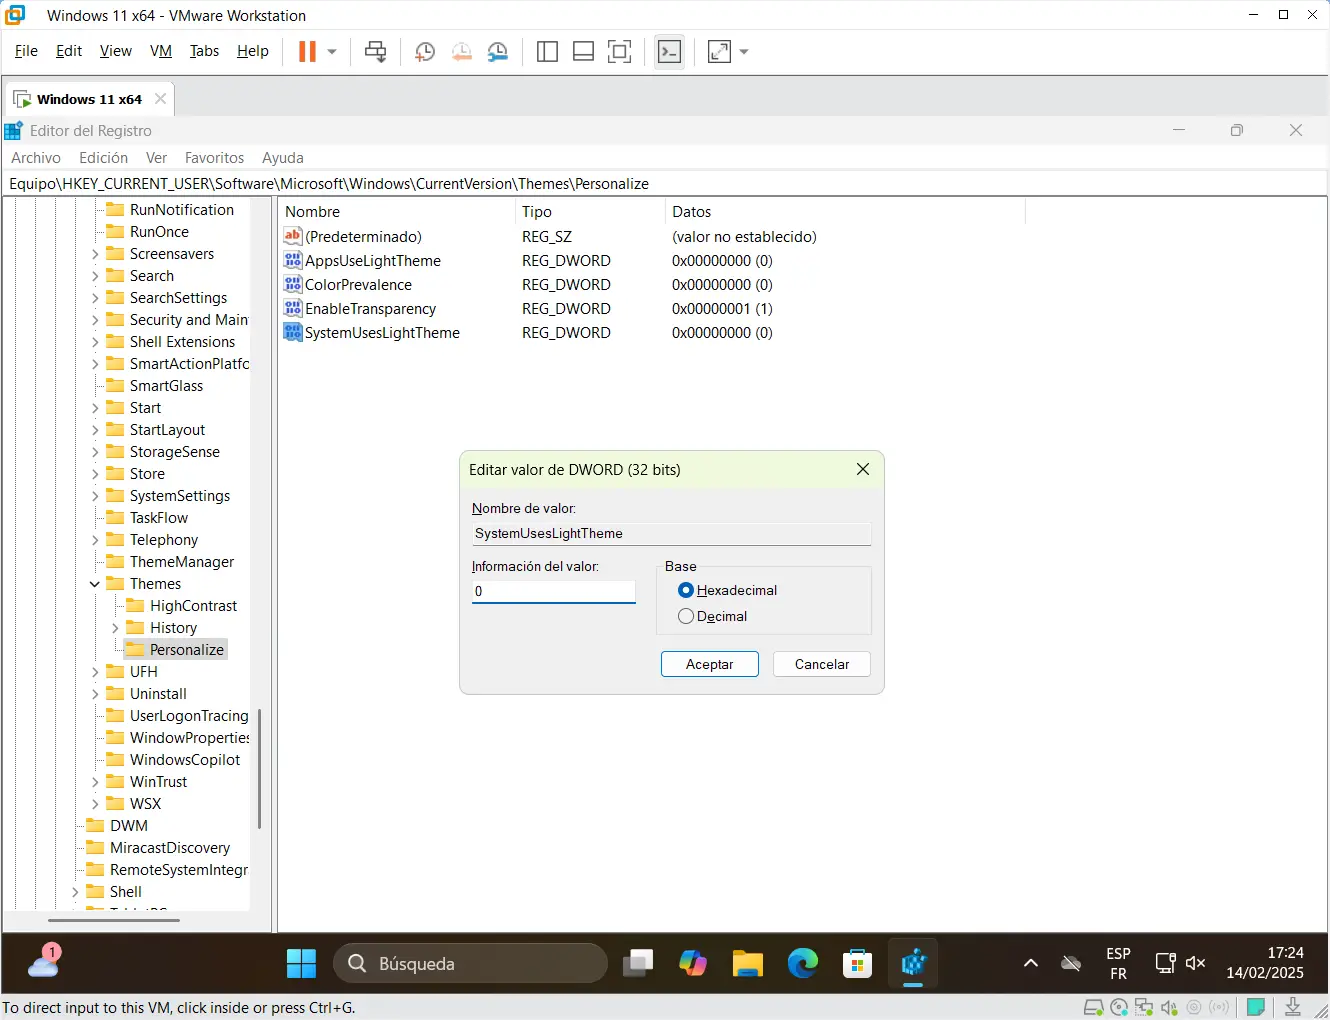
Task: Expand the WinTrust registry key
Action: tap(95, 782)
